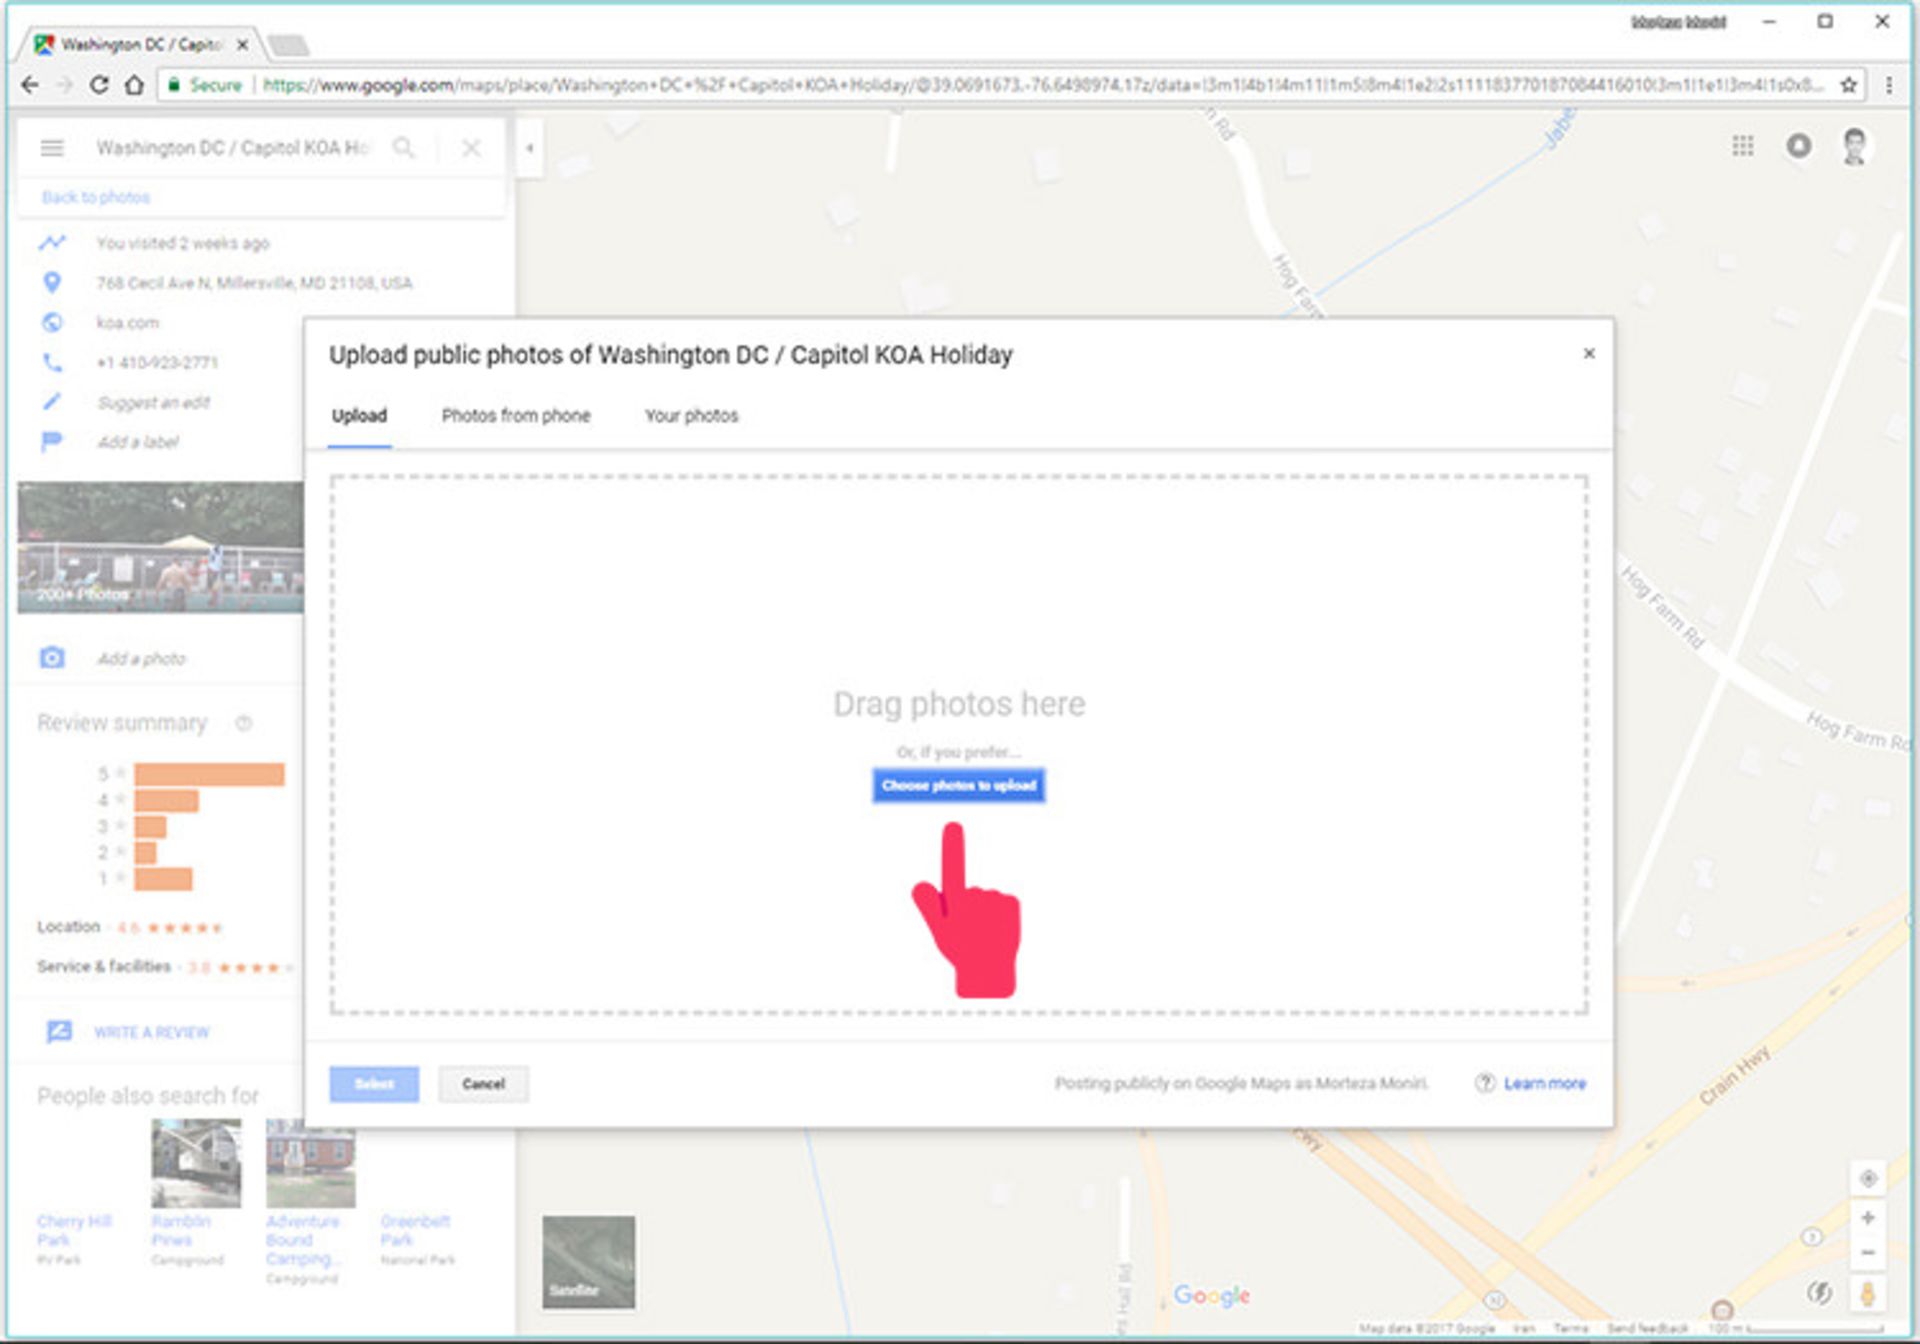Click the Suggest an edit pencil icon
Viewport: 1920px width, 1344px height.
pos(52,402)
